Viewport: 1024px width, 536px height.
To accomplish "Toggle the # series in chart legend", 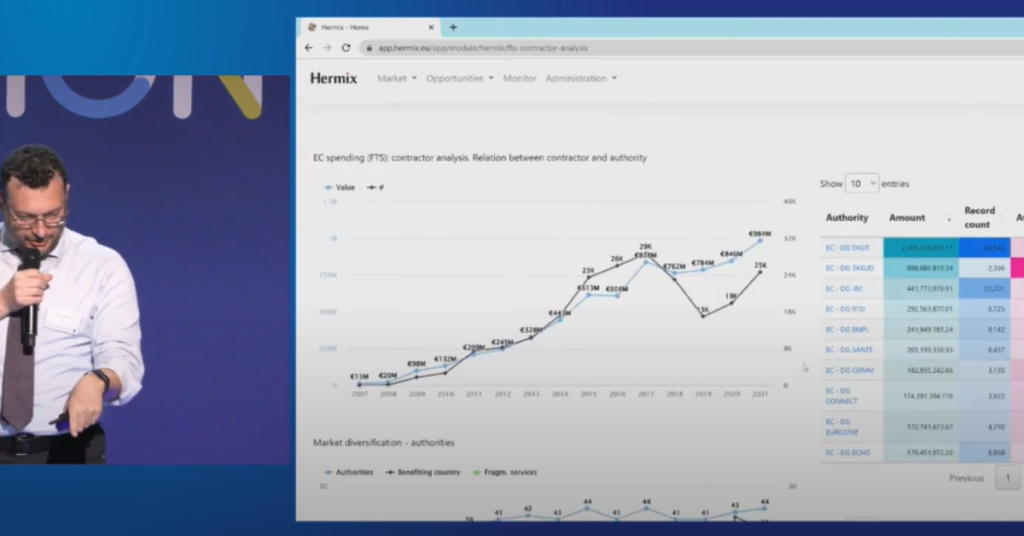I will 376,187.
